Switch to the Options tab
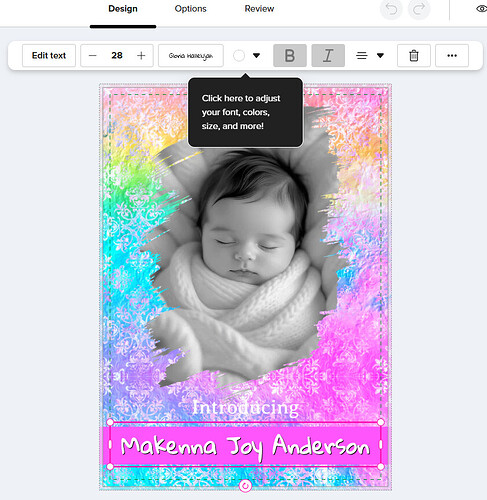Screen dimensions: 487x500 (191, 9)
